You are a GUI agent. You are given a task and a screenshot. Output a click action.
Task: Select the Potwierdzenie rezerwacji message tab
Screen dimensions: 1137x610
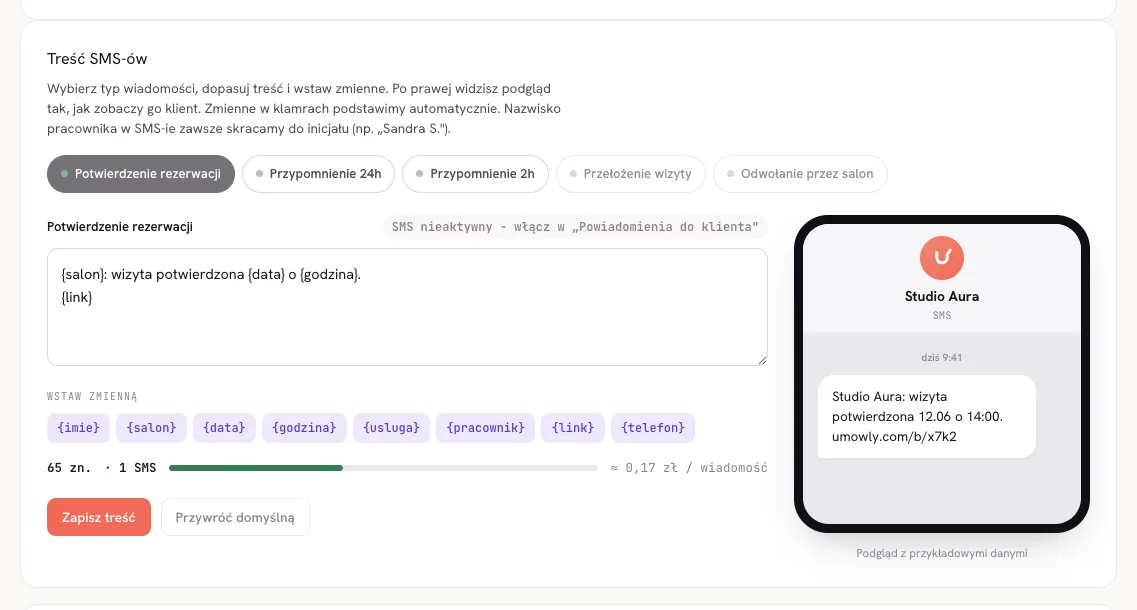(x=141, y=174)
